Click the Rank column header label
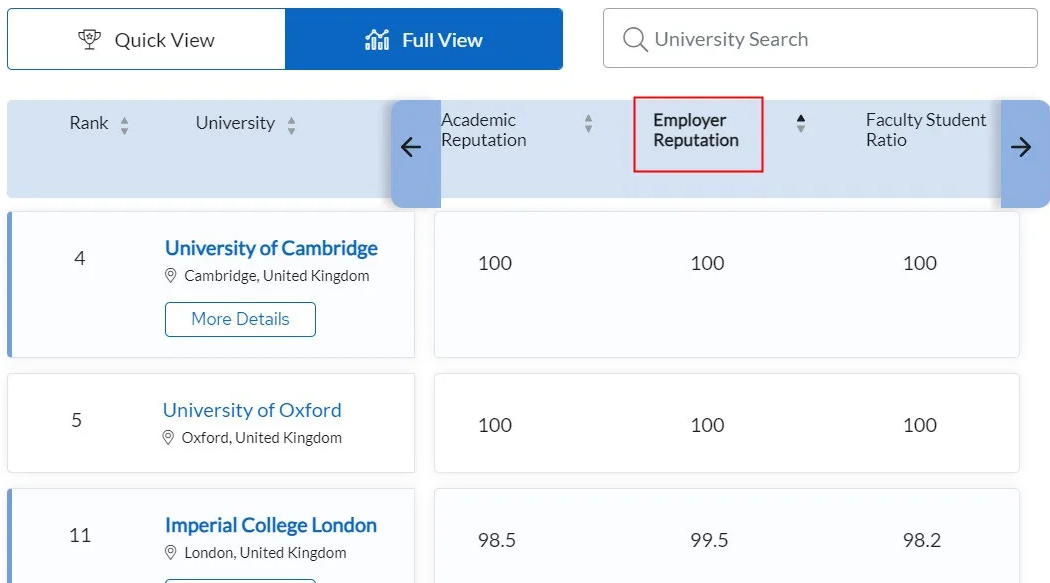1050x583 pixels. click(88, 123)
